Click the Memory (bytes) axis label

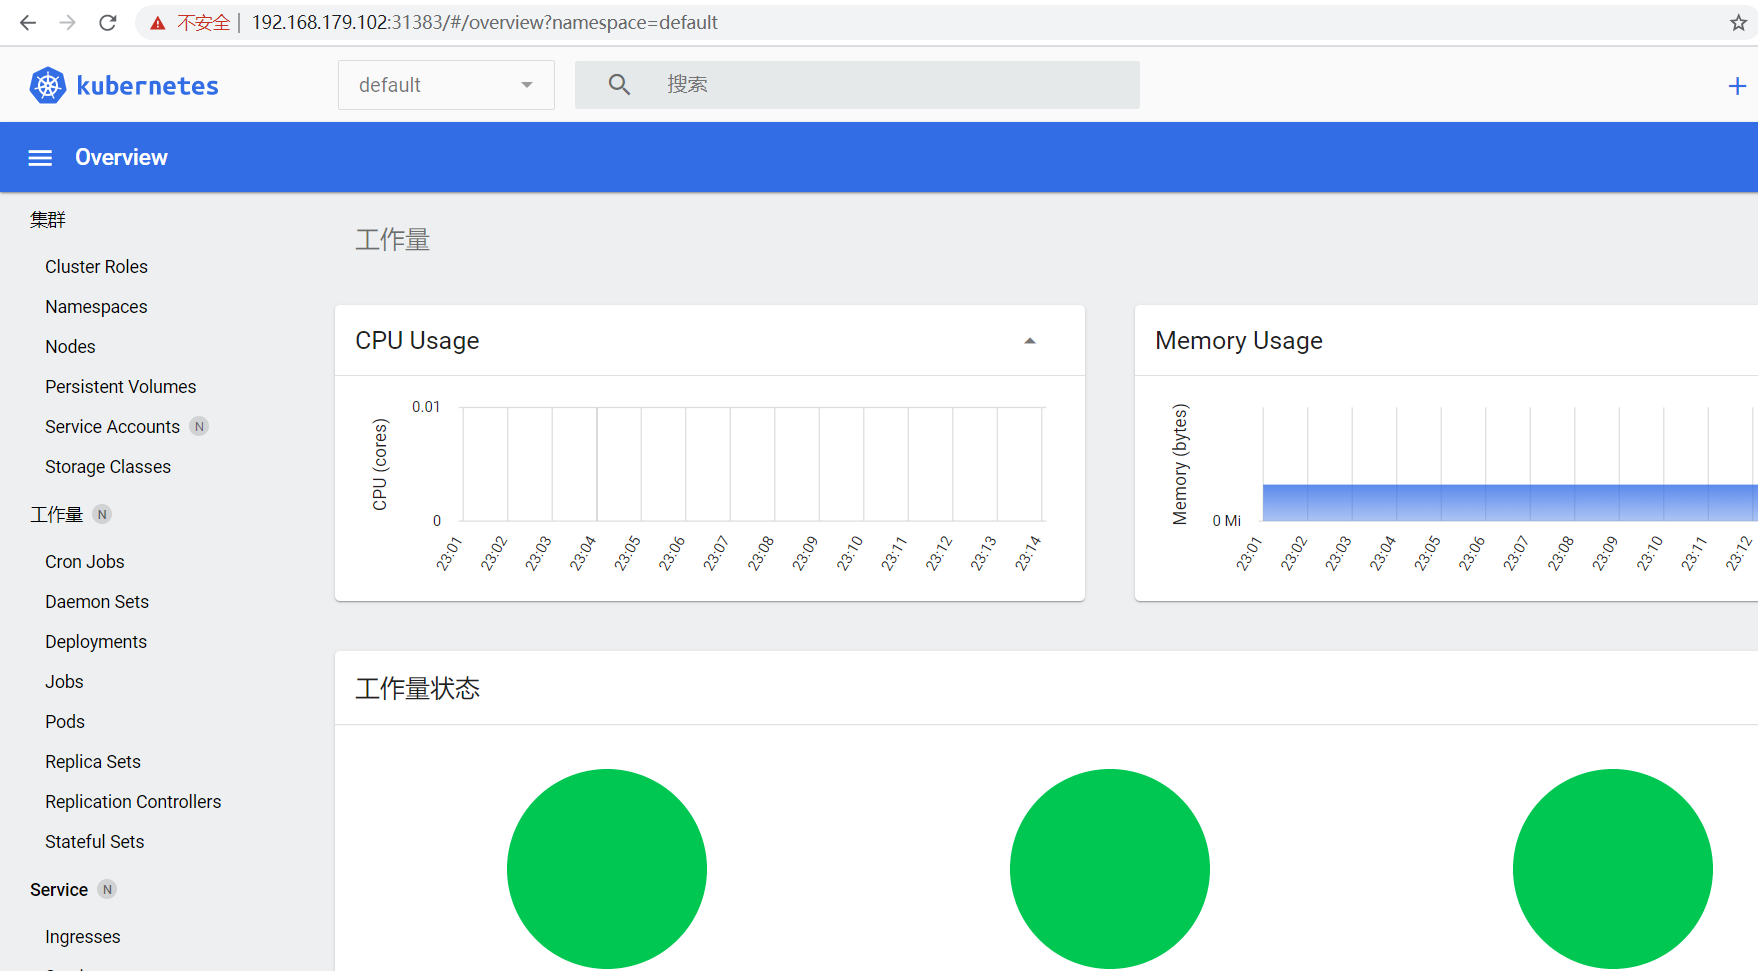click(1180, 464)
